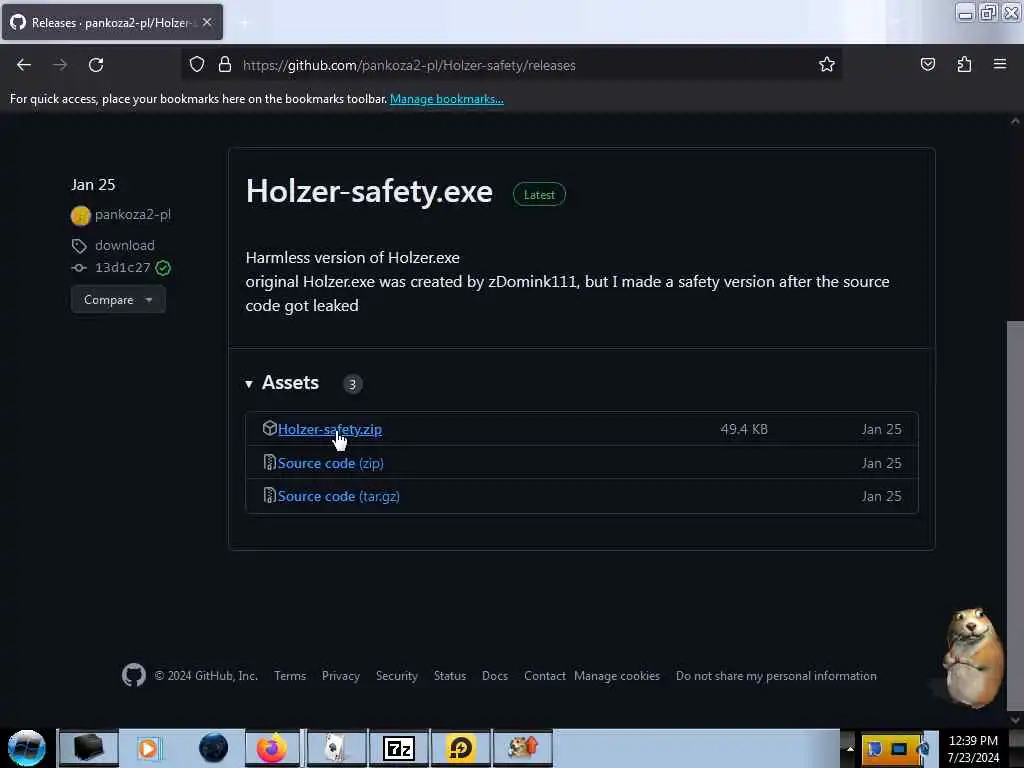Click the package icon beside Holzer-safety.zip

270,428
